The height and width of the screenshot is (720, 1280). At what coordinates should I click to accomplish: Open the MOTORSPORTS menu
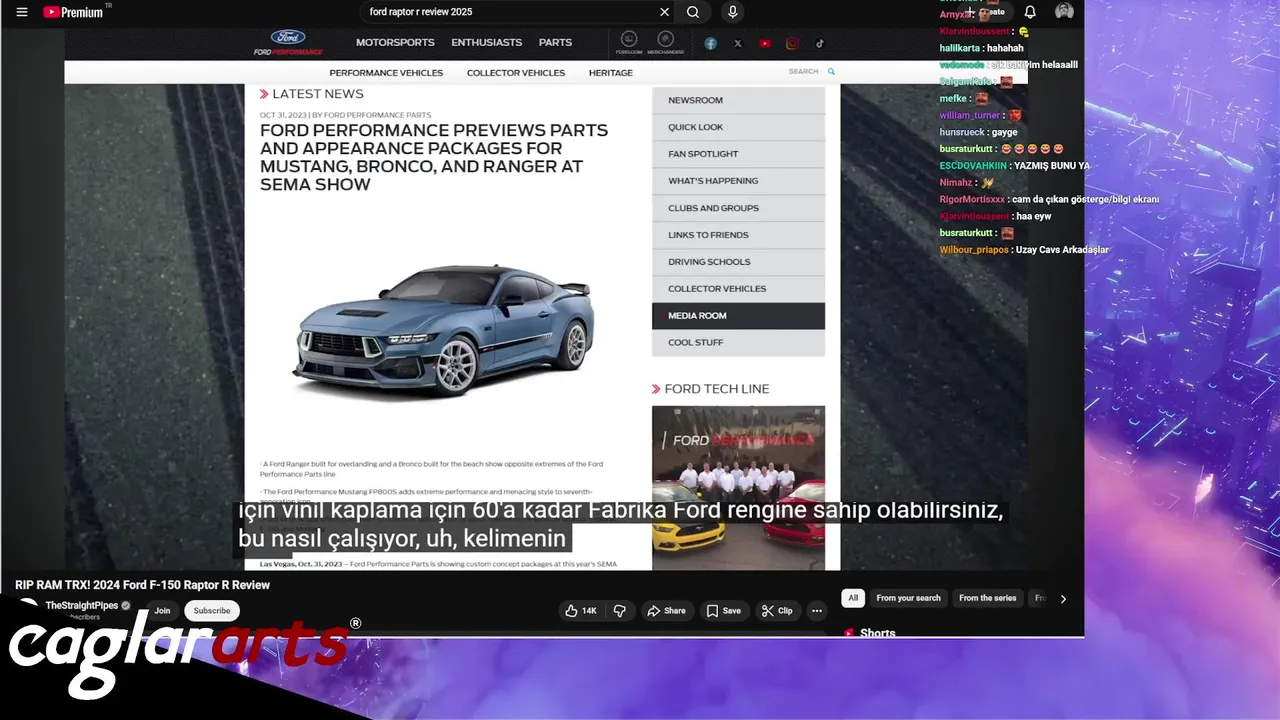pos(395,43)
